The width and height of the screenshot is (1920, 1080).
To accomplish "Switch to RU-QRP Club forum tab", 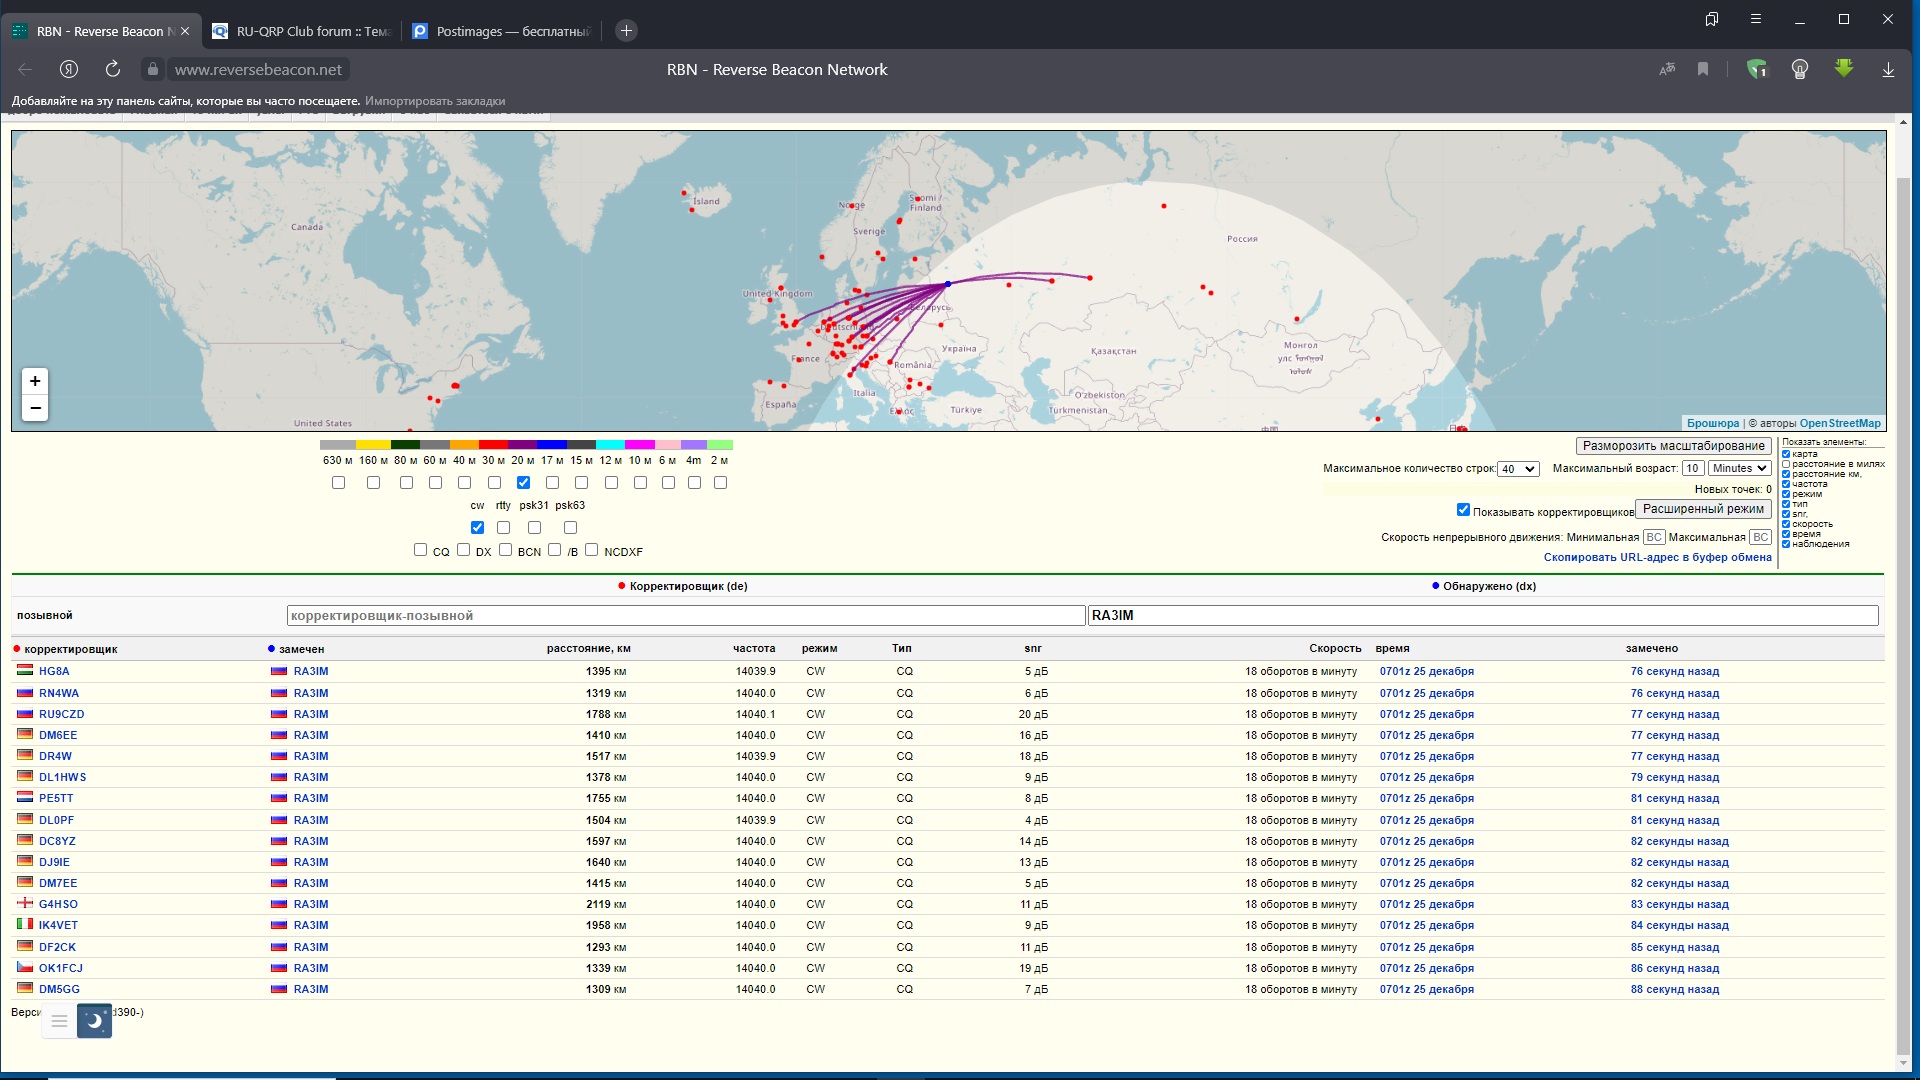I will [303, 31].
